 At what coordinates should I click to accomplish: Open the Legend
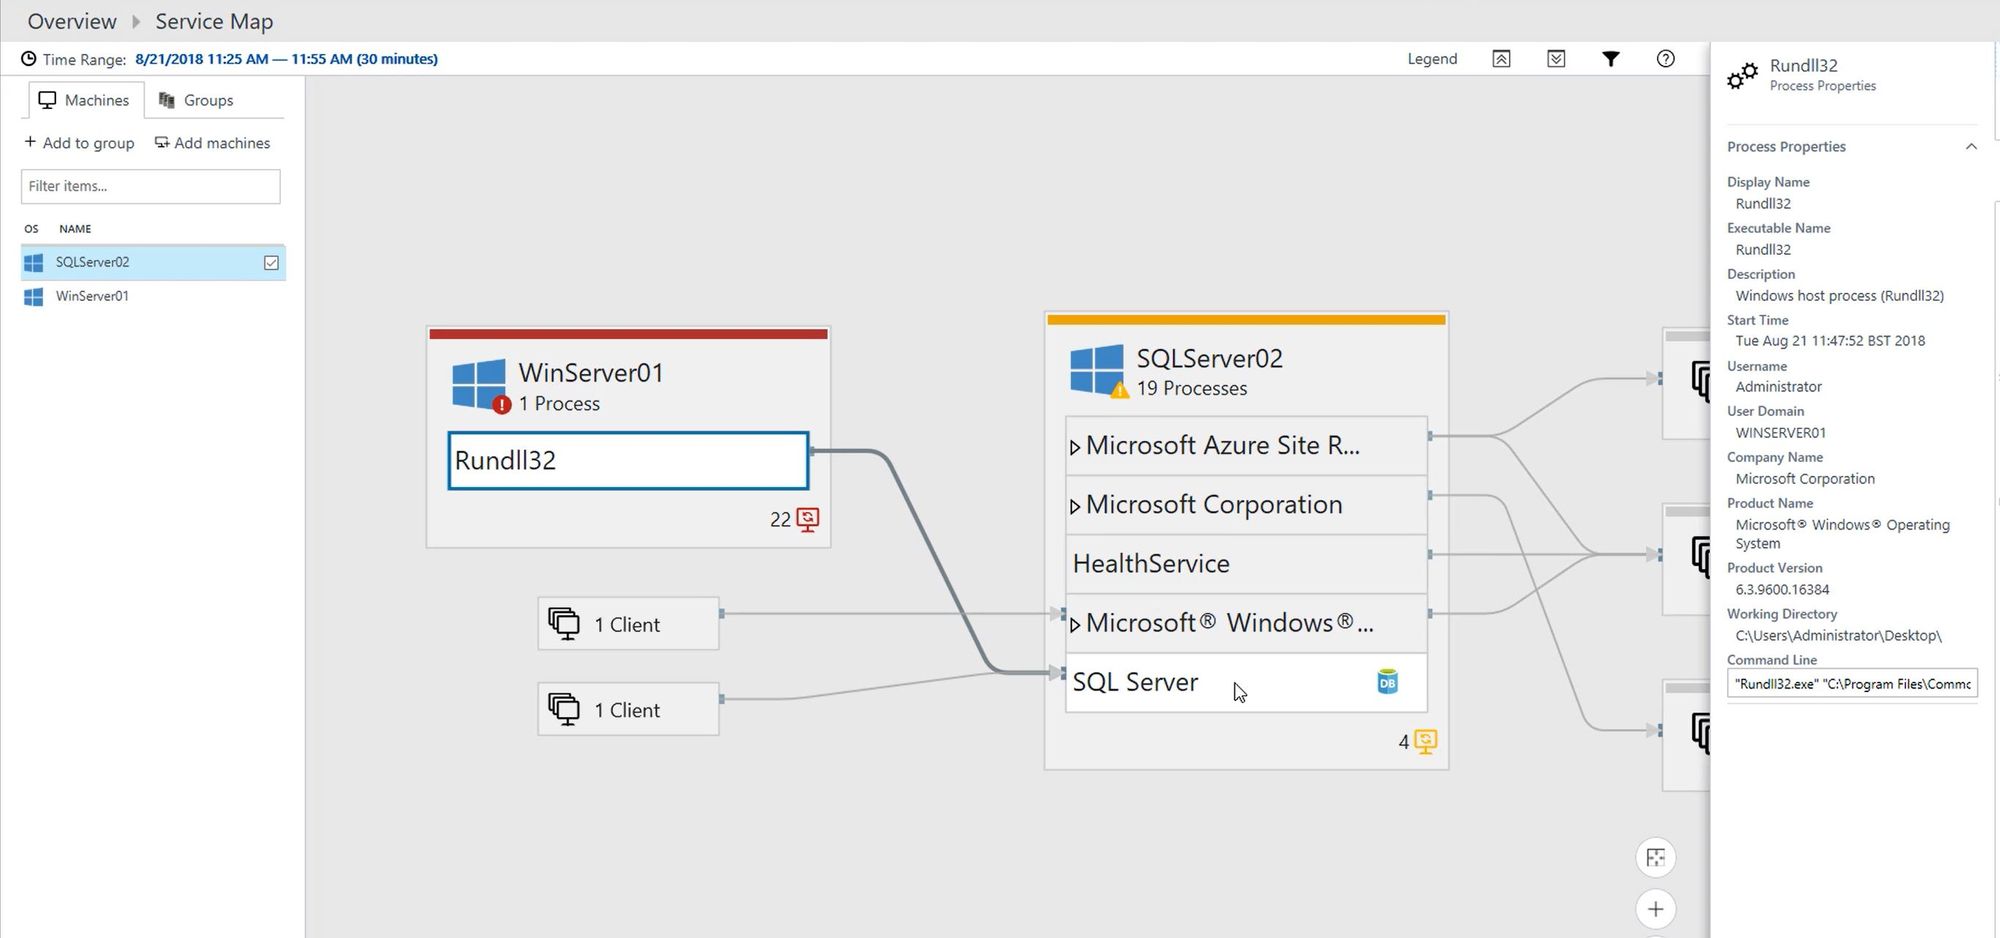[x=1432, y=59]
